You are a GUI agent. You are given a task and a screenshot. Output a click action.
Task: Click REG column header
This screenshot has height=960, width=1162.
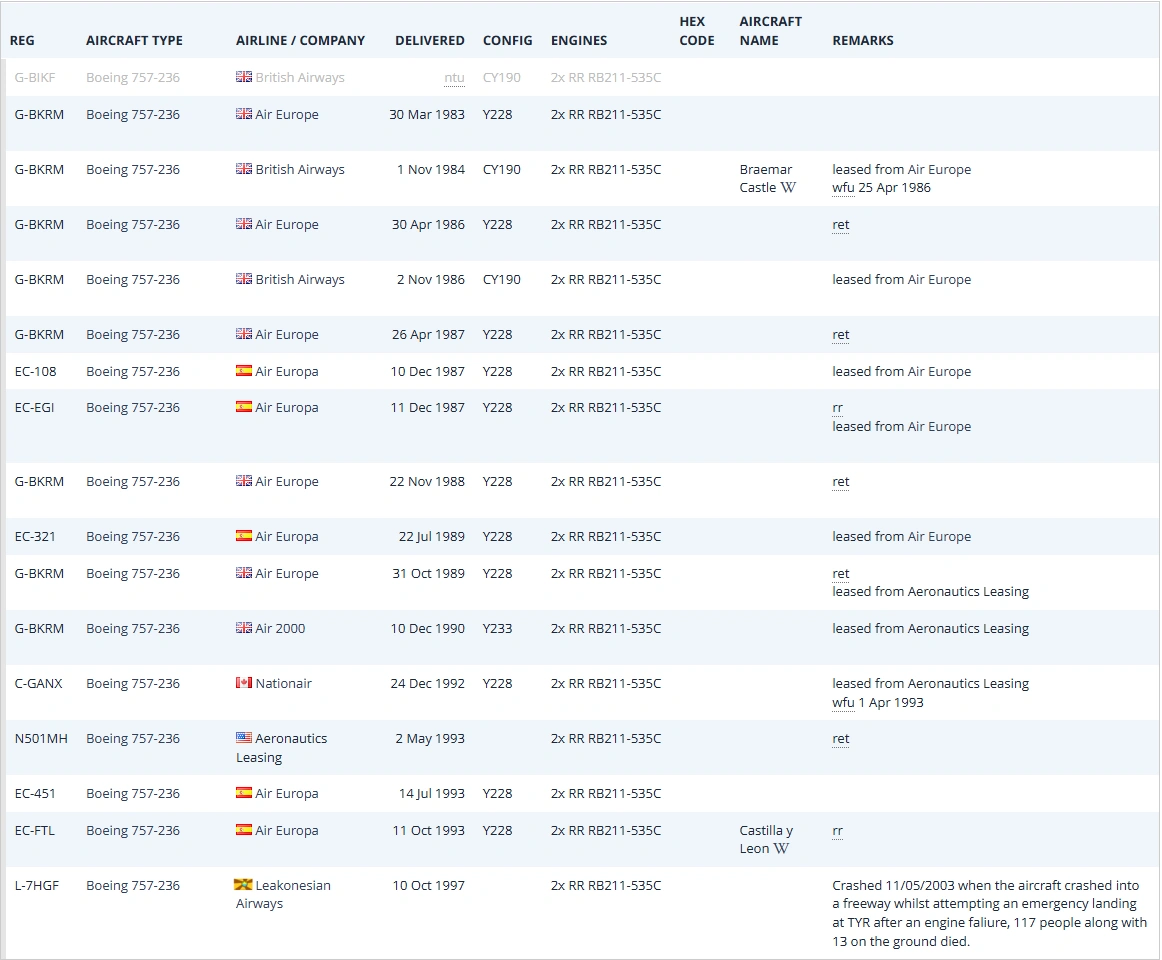[x=22, y=40]
